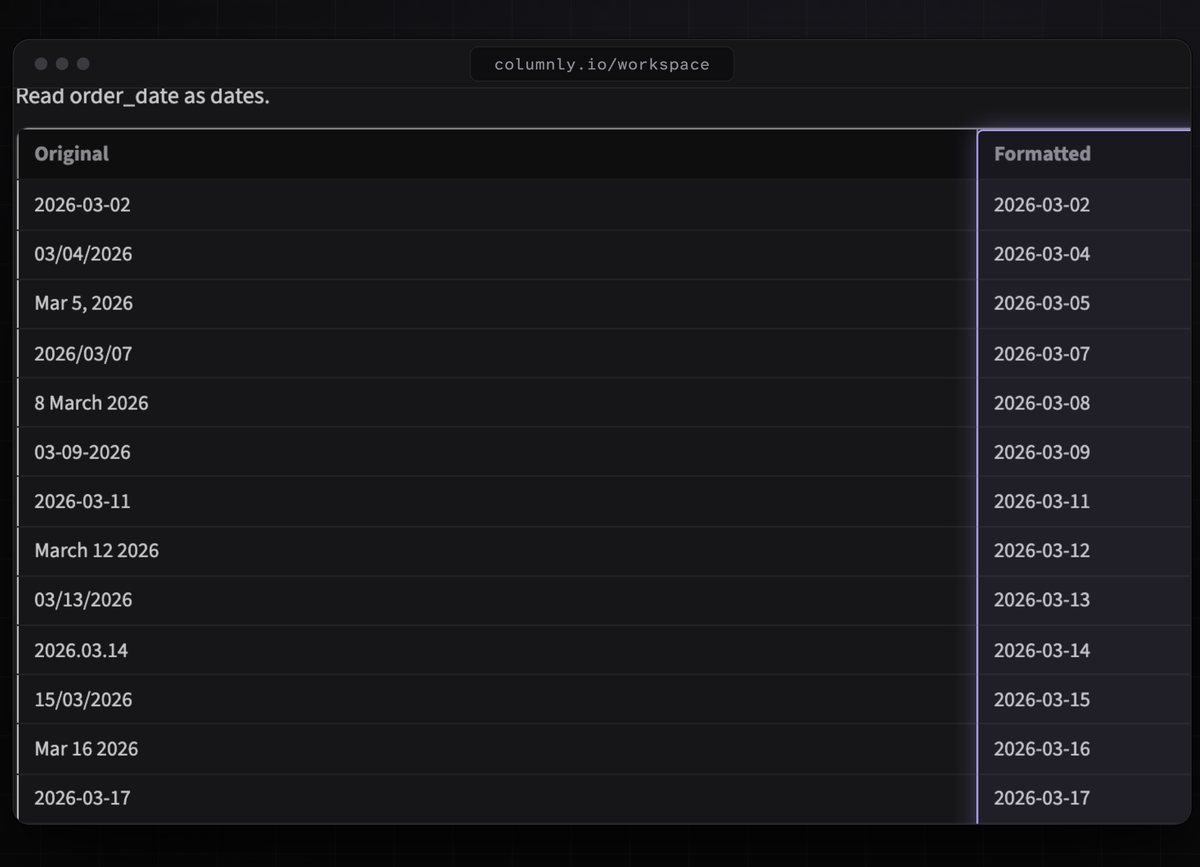Screen dimensions: 1200x867
Task: Select the 'Mar 5, 2026' cell
Action: click(497, 303)
